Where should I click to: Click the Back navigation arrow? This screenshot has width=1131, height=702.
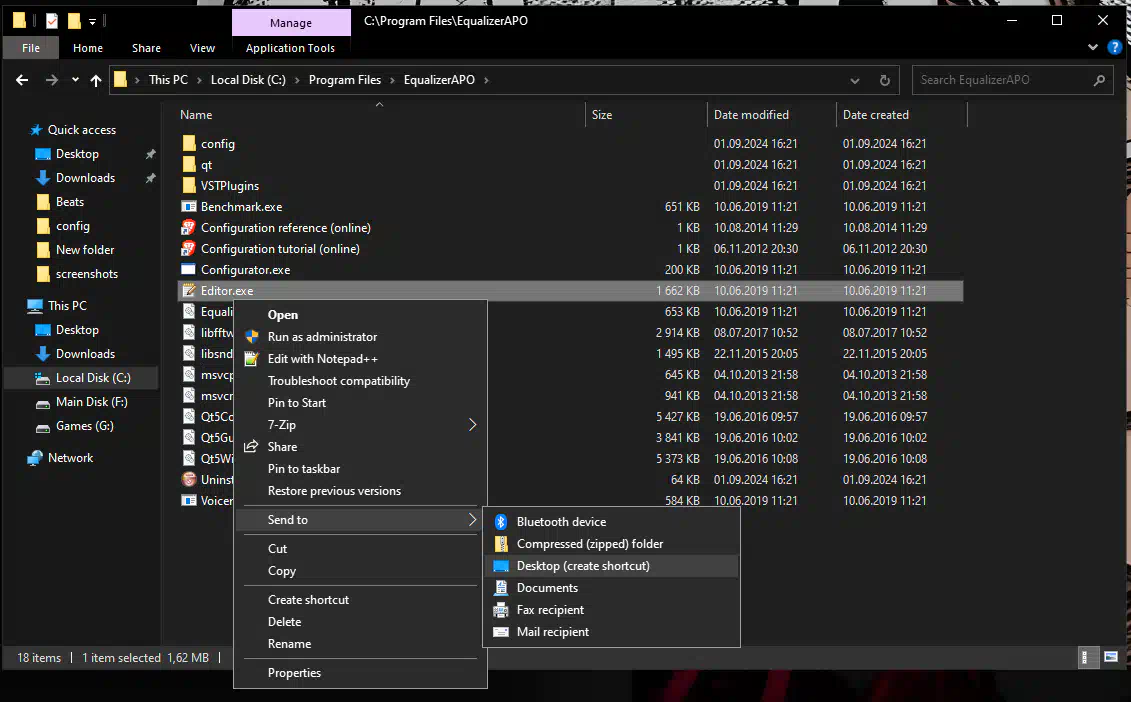22,80
